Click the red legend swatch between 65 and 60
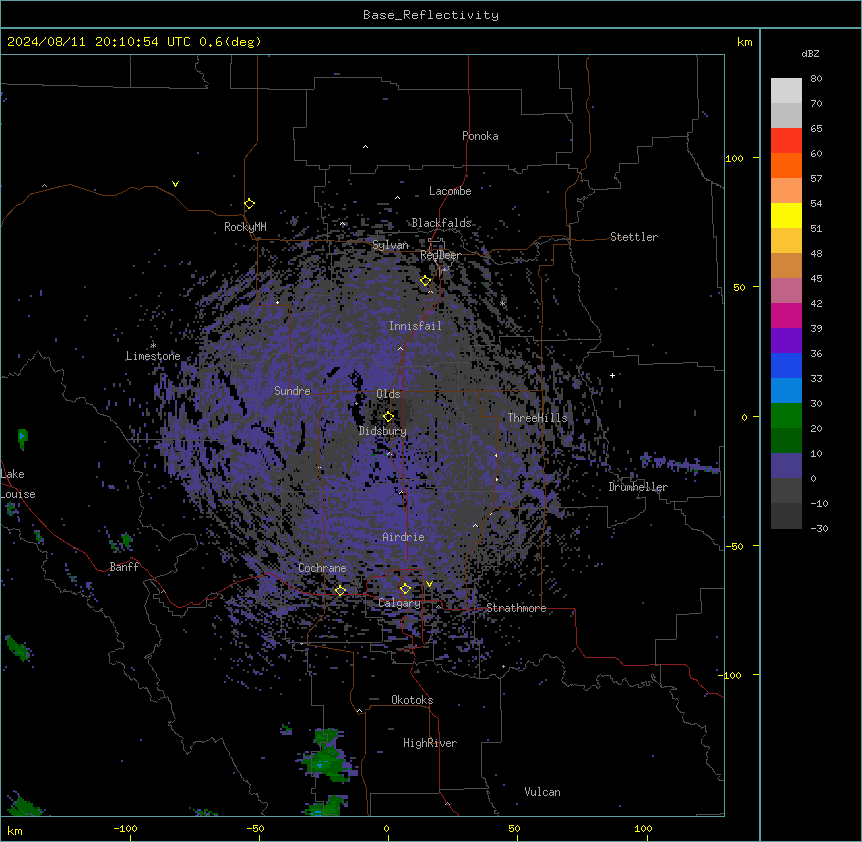This screenshot has height=842, width=862. (786, 141)
